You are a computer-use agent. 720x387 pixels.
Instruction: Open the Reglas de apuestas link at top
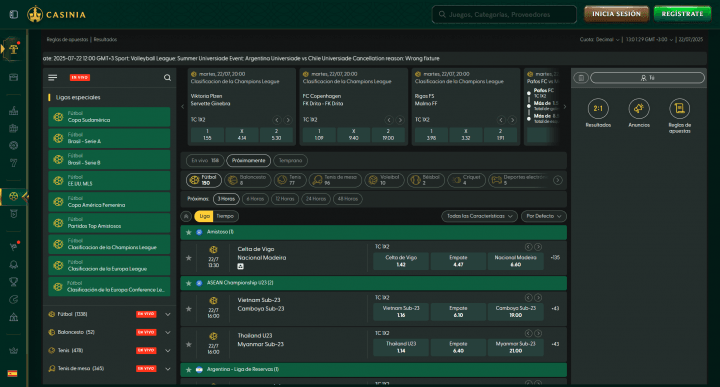pyautogui.click(x=67, y=39)
